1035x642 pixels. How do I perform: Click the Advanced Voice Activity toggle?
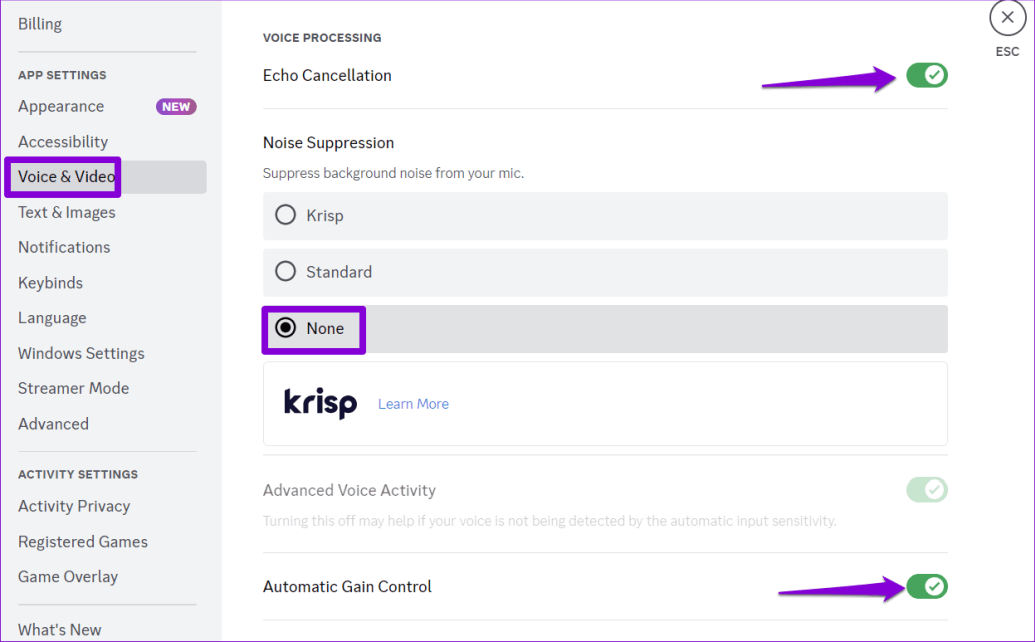[x=926, y=490]
